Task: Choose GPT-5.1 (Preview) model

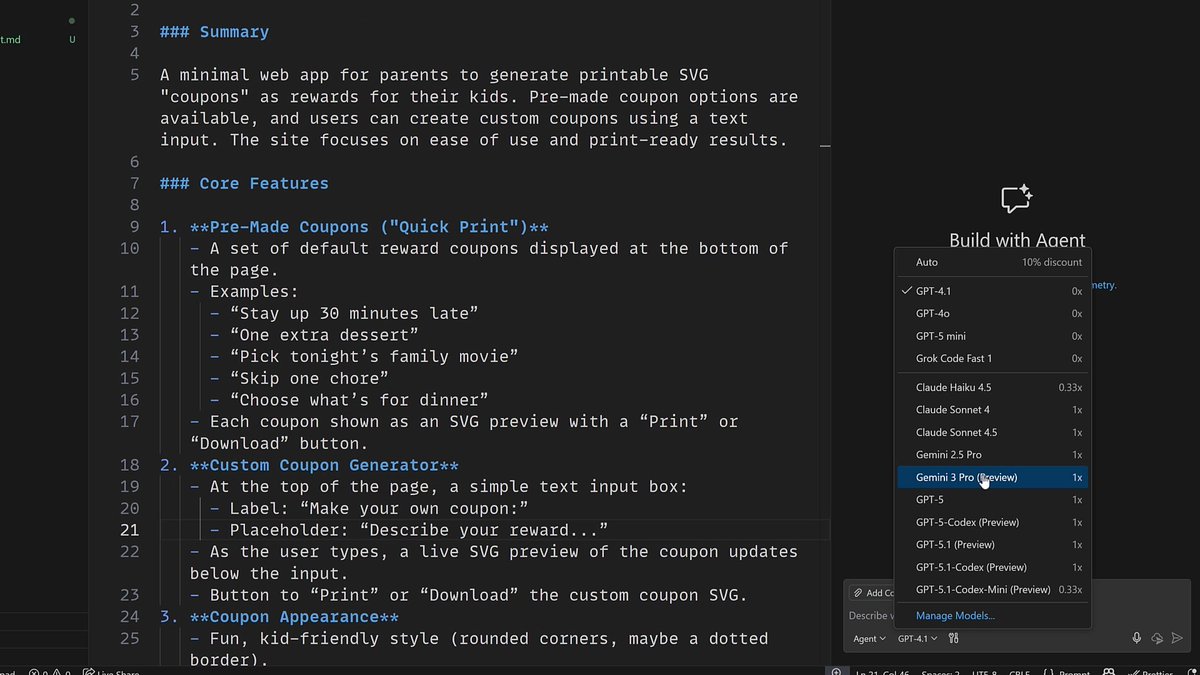Action: point(992,545)
